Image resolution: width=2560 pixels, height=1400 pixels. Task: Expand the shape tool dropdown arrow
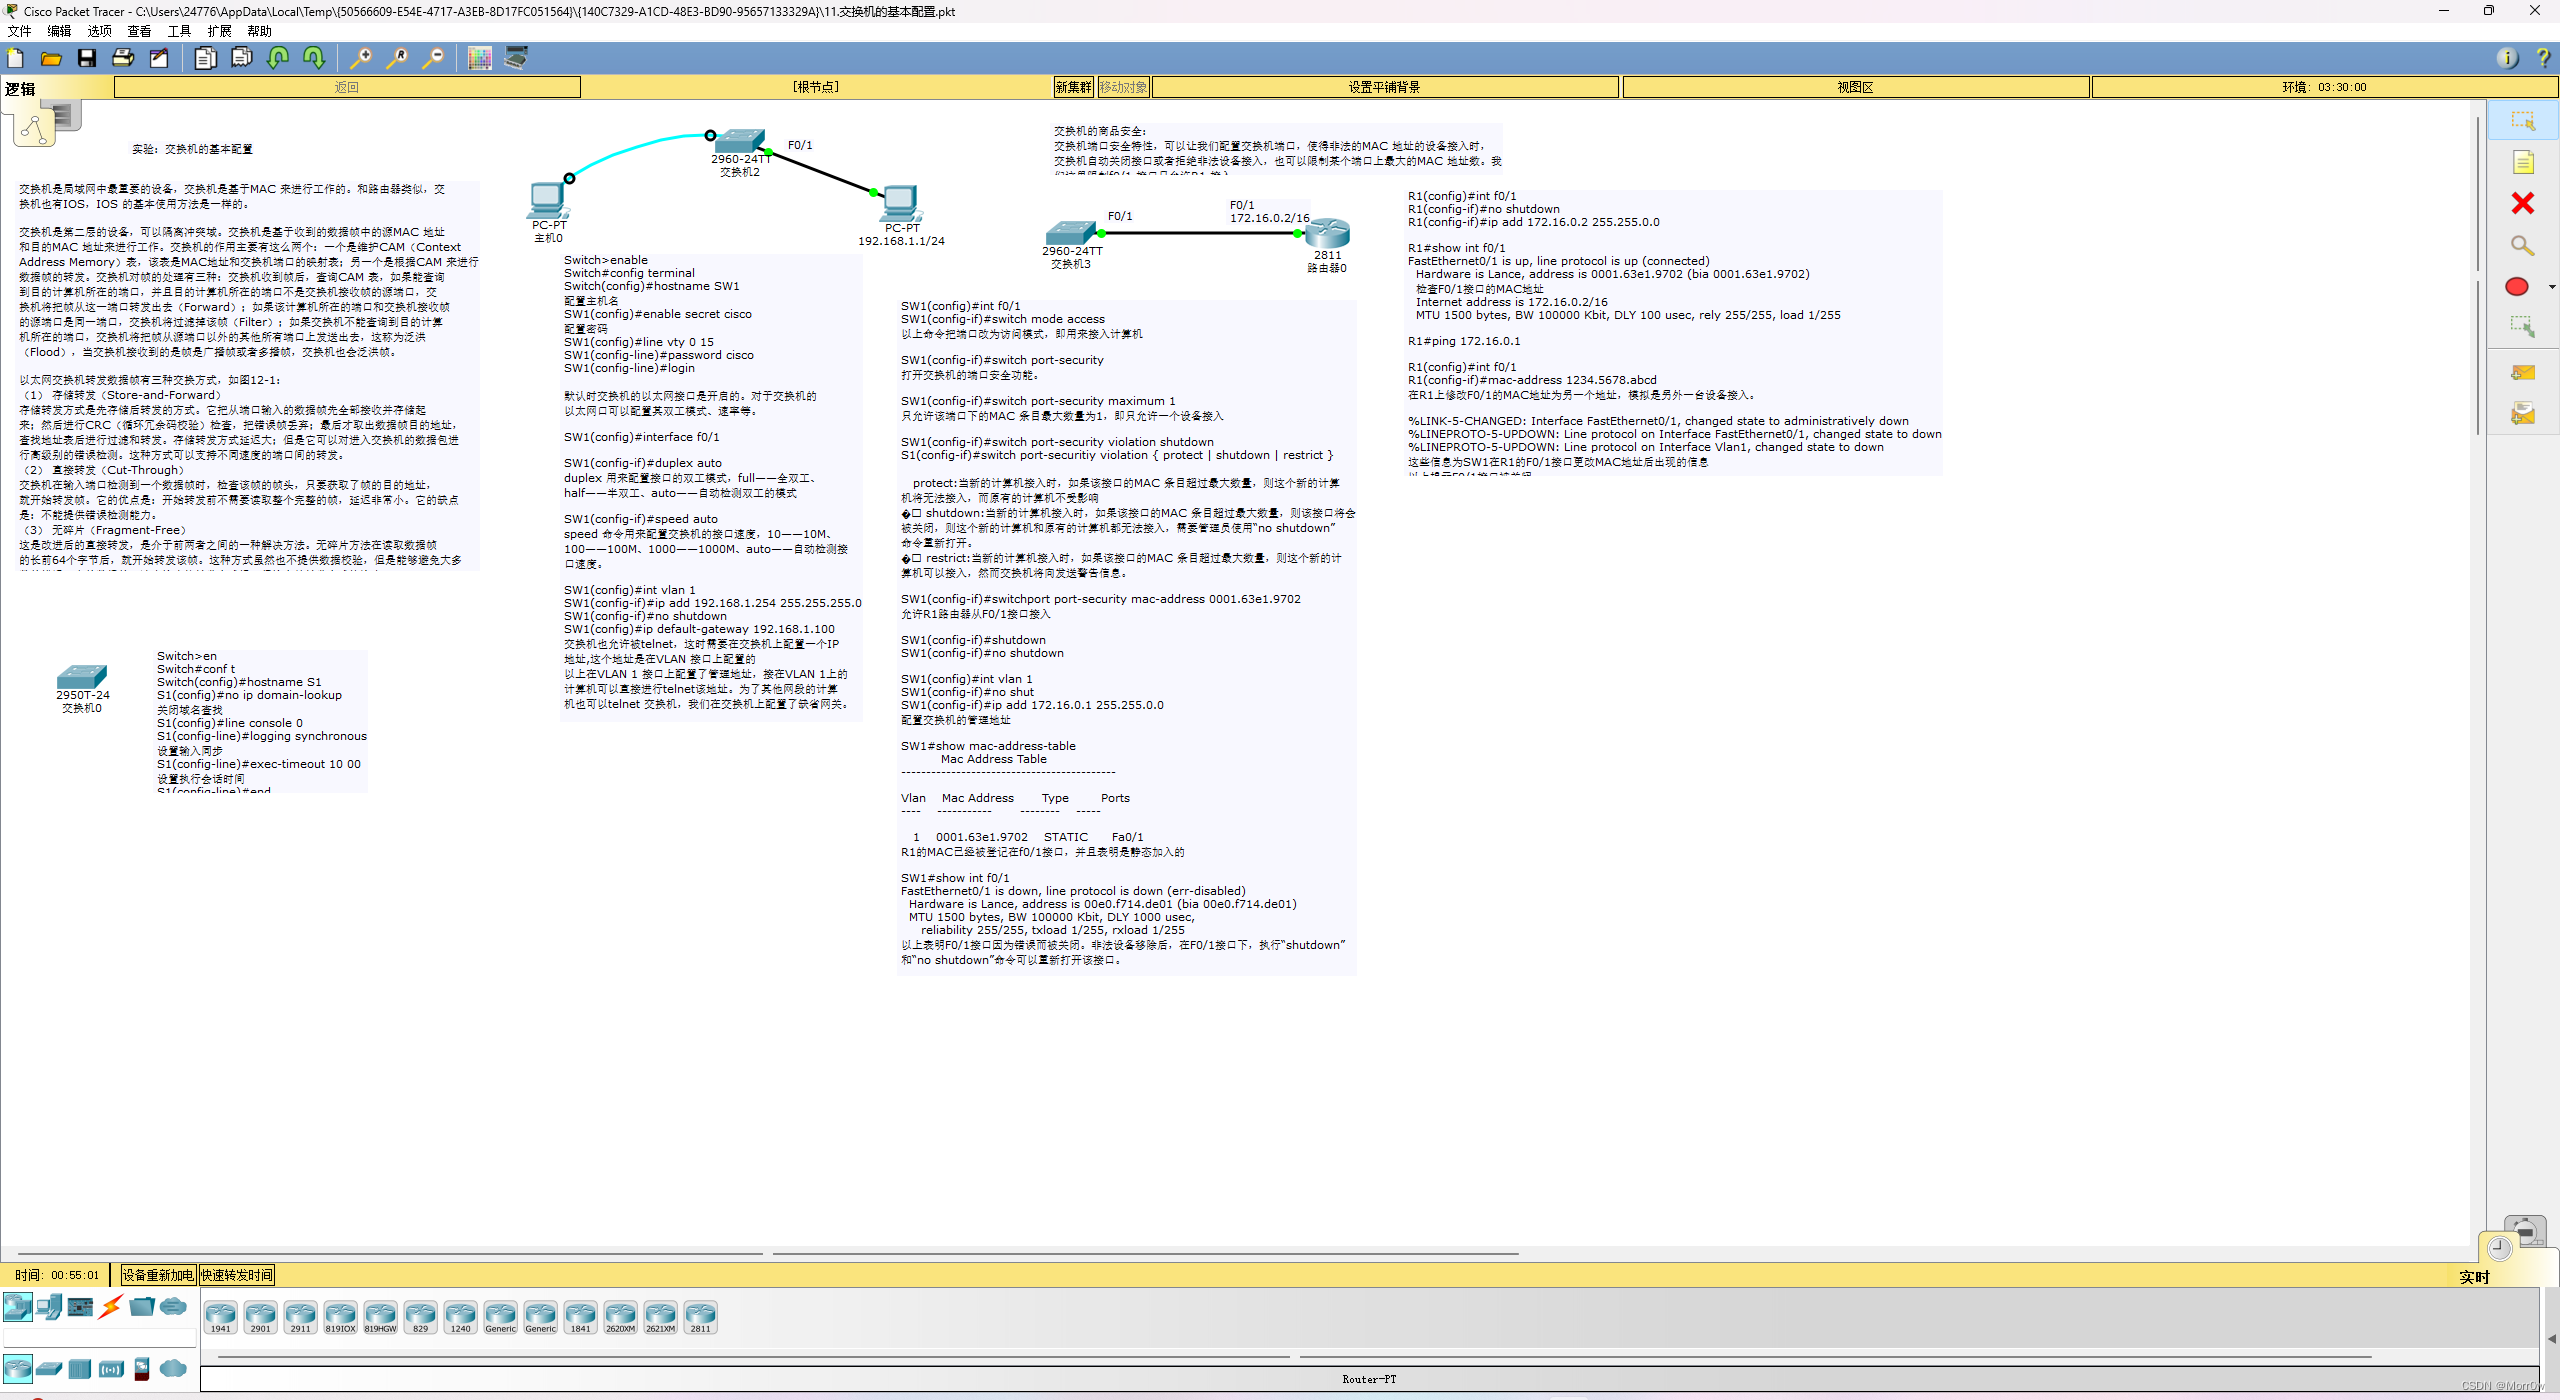[2552, 287]
